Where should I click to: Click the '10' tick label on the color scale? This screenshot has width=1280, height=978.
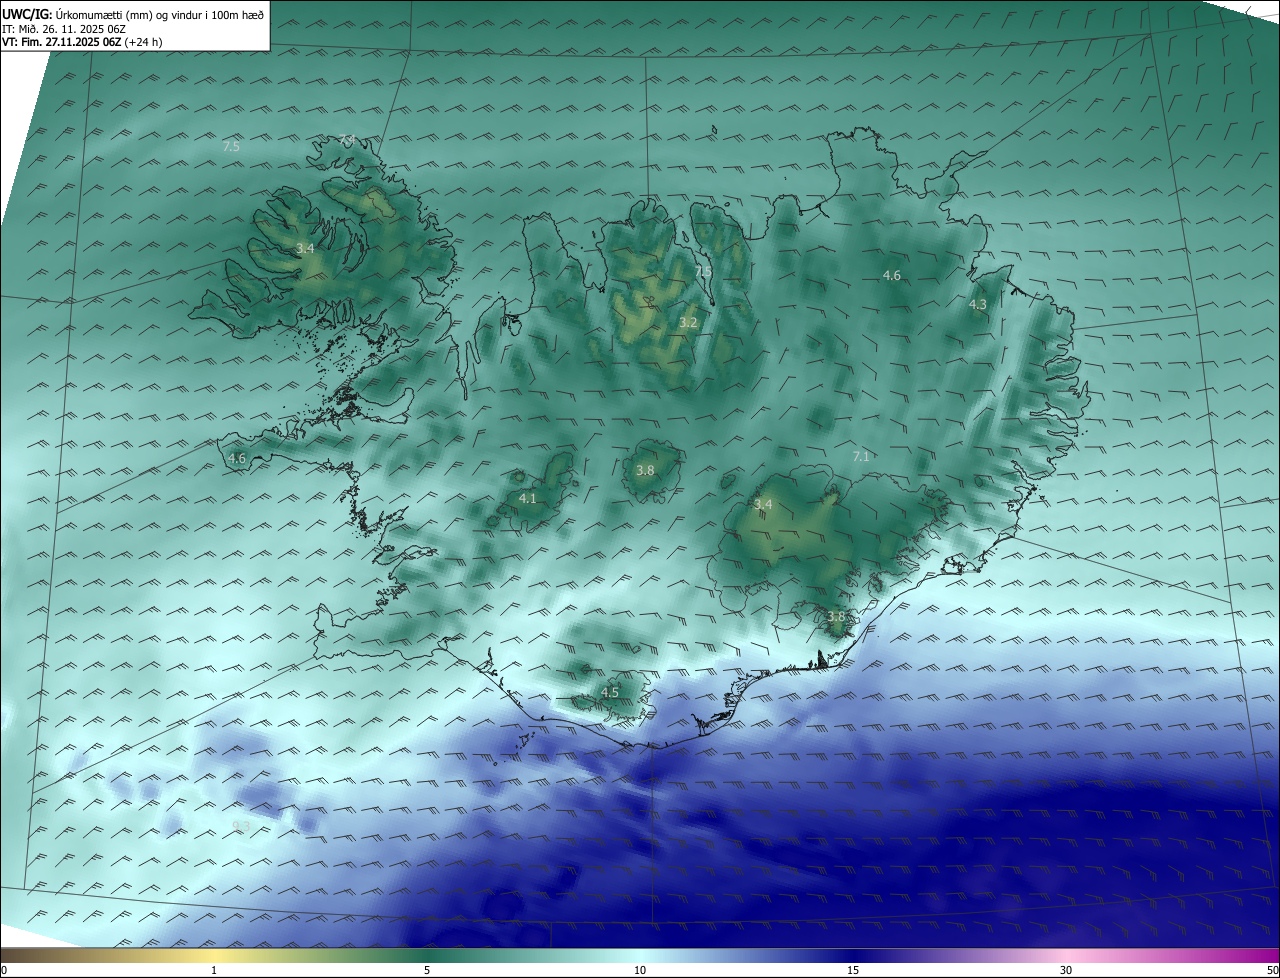point(640,970)
